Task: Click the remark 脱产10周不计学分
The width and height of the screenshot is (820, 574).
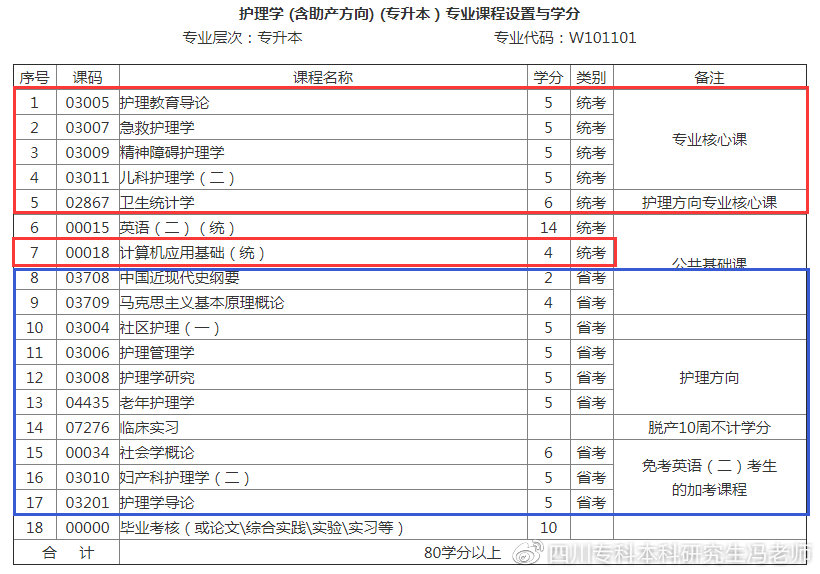Action: pos(709,428)
